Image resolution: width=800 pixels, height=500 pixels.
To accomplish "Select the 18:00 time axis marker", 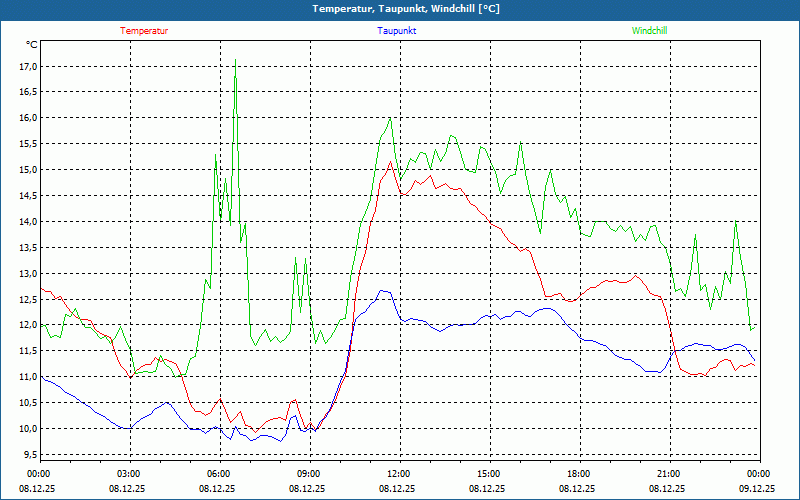I will click(x=579, y=474).
